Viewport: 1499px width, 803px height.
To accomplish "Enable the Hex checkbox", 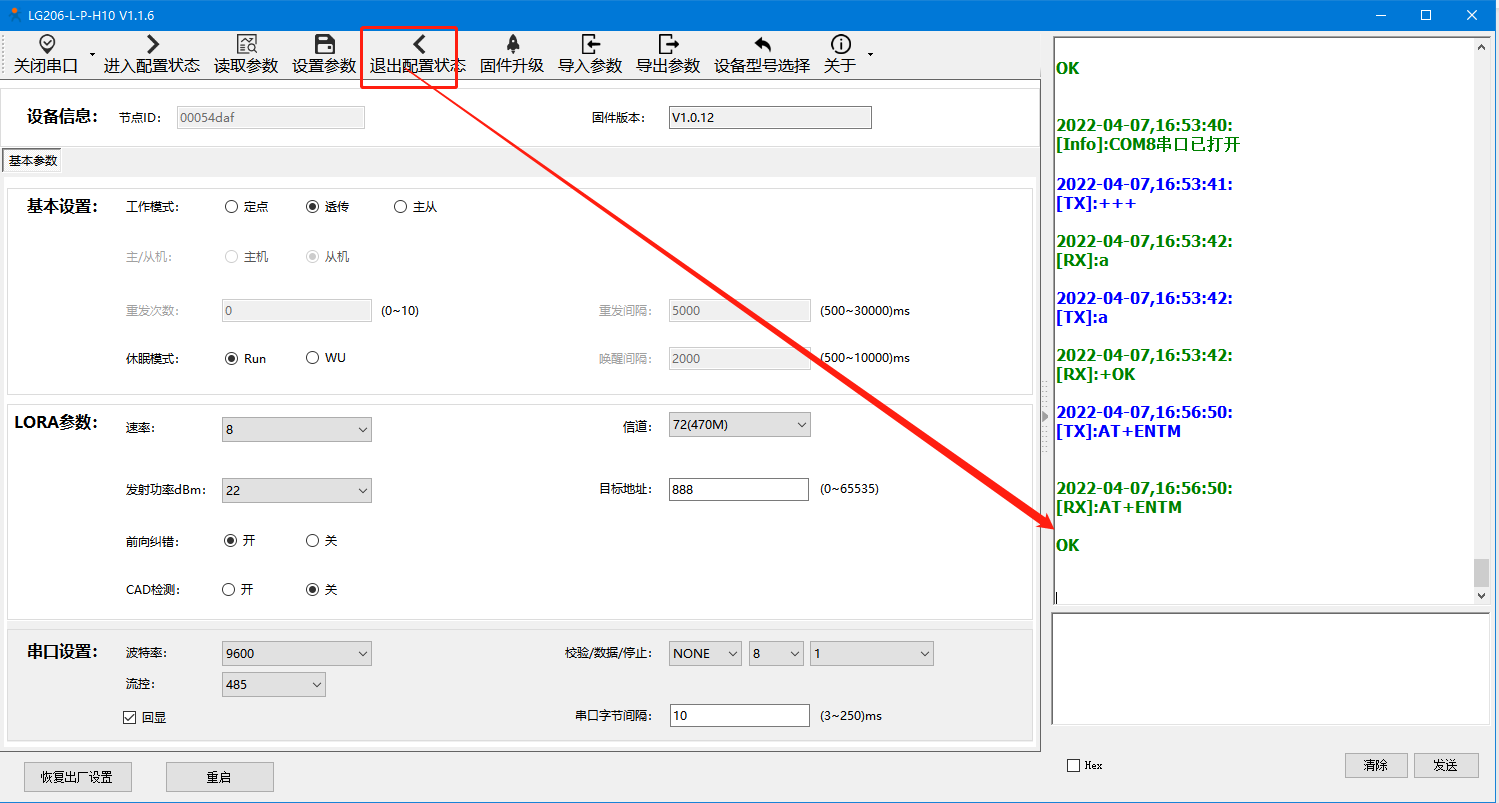I will tap(1074, 766).
